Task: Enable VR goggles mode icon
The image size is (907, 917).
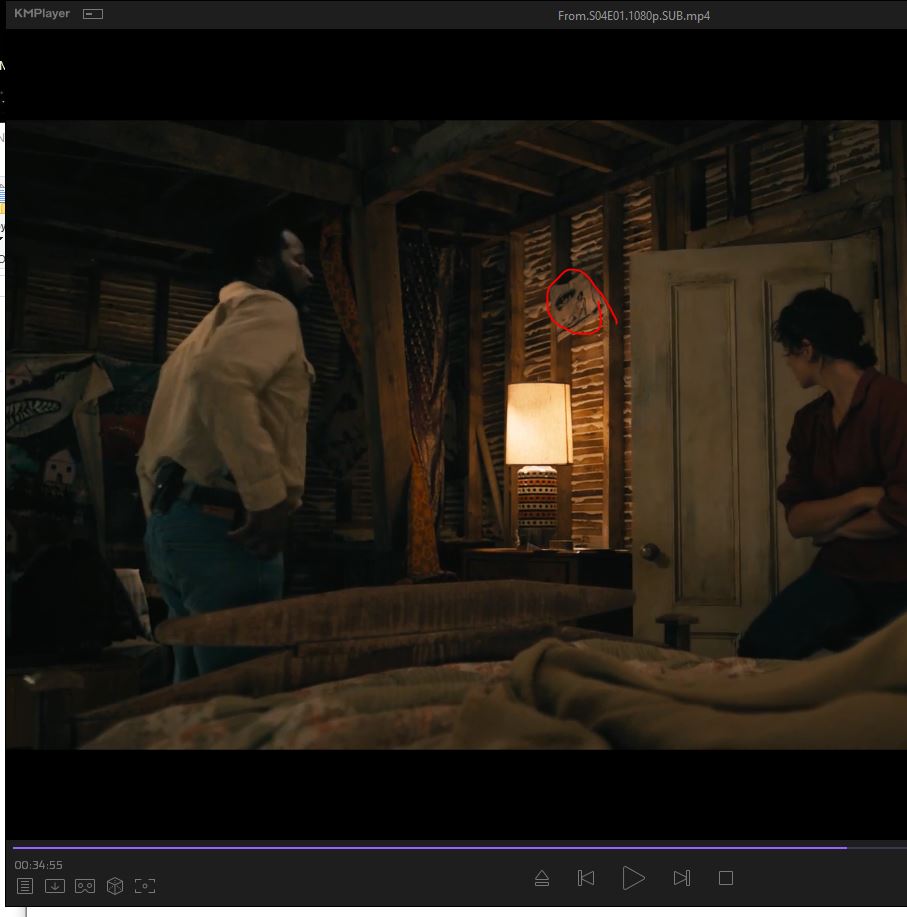Action: (x=85, y=886)
